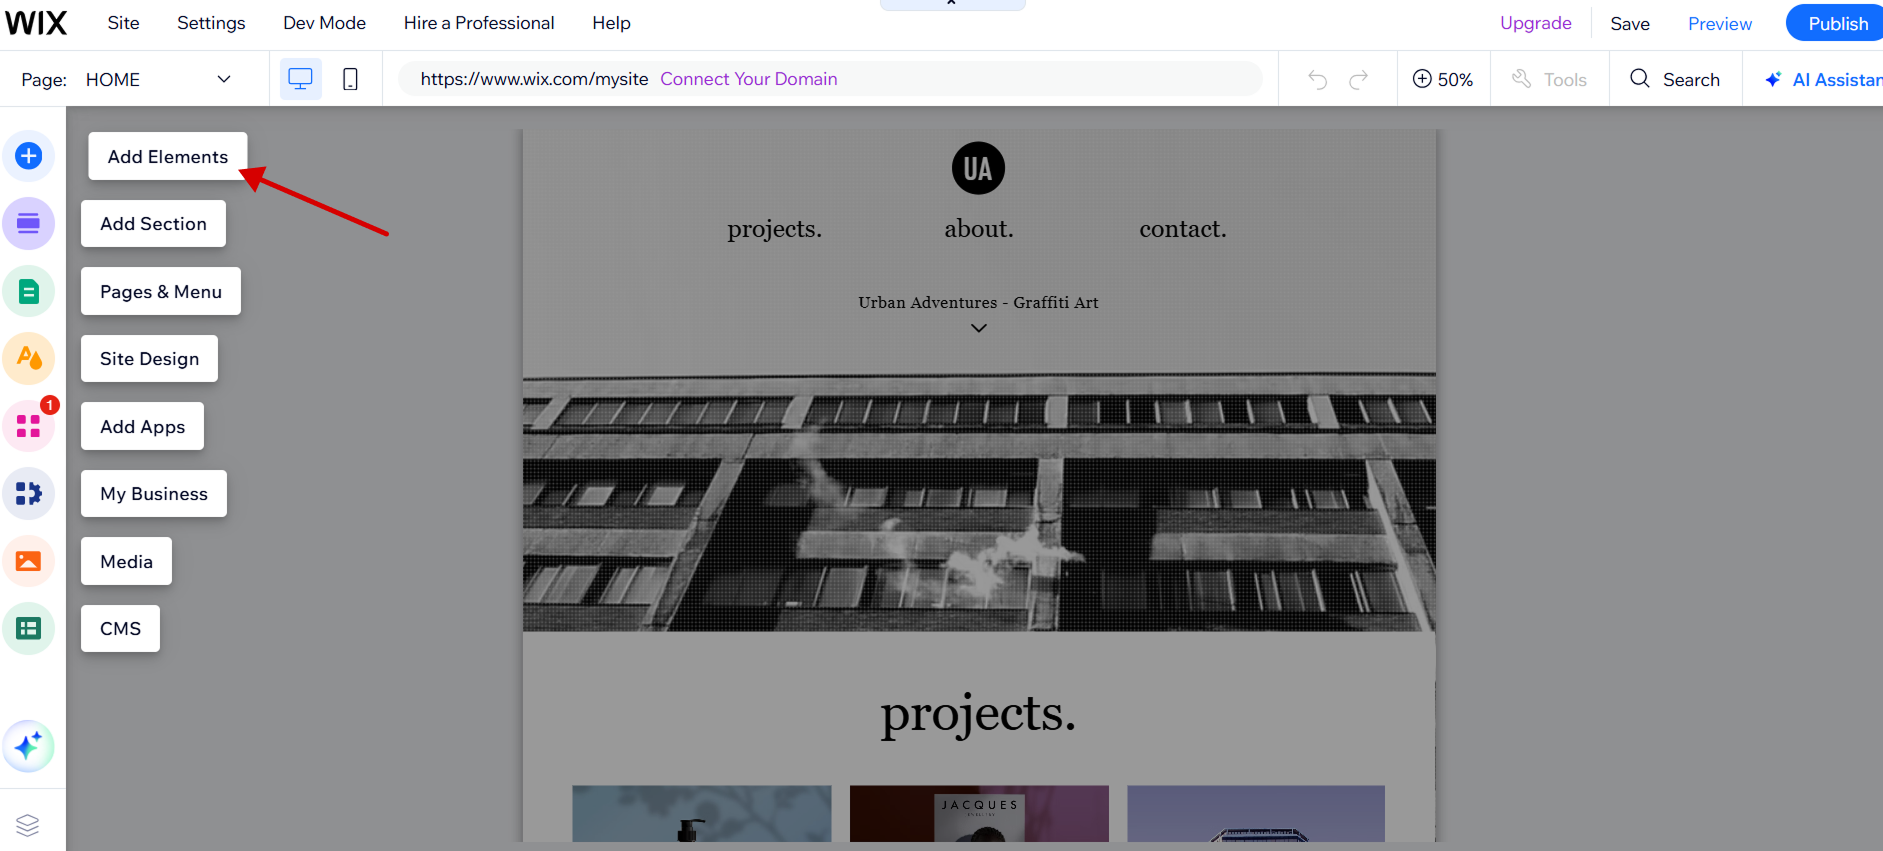
Task: Switch to desktop view icon
Action: click(300, 79)
